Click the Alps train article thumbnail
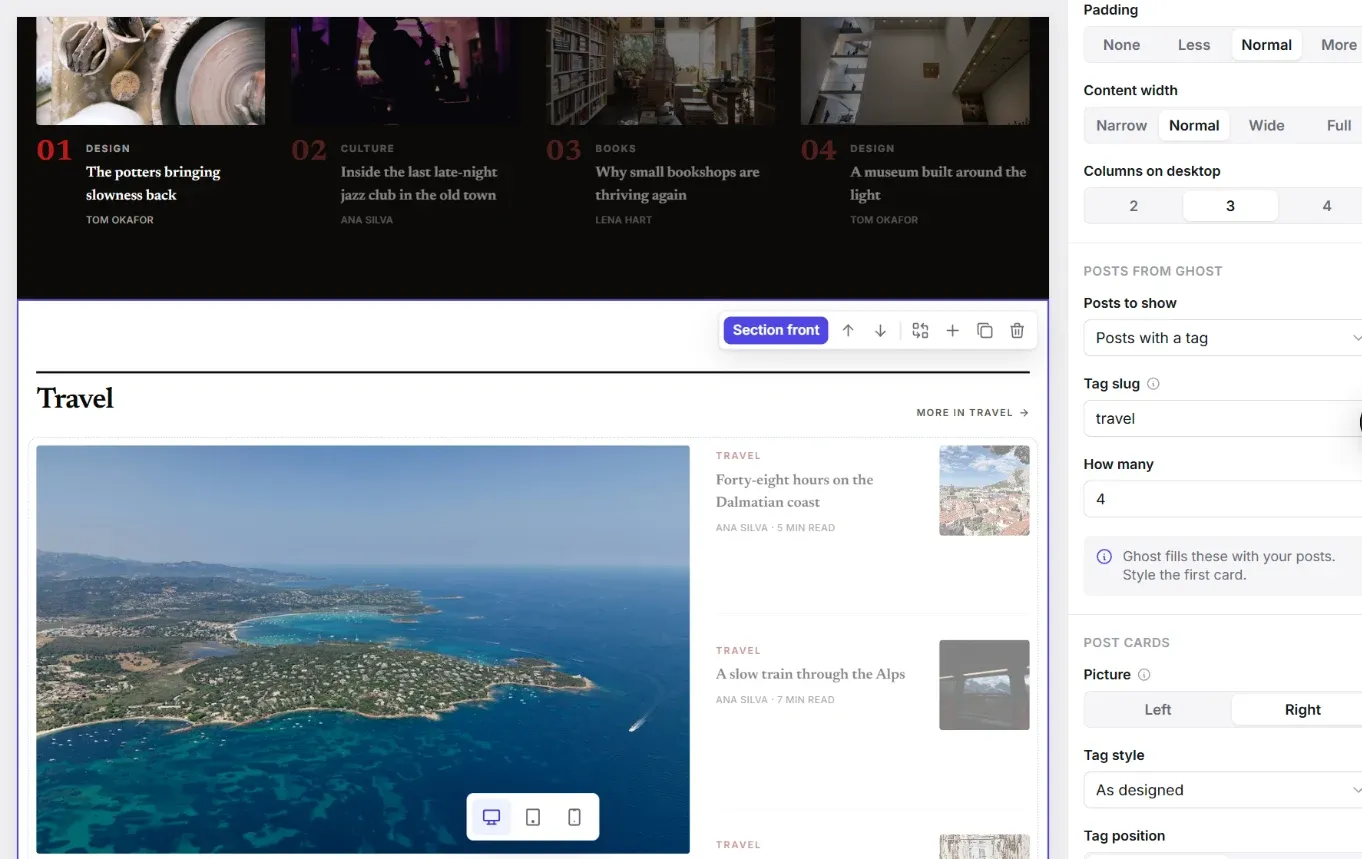Viewport: 1362px width, 859px height. point(984,685)
